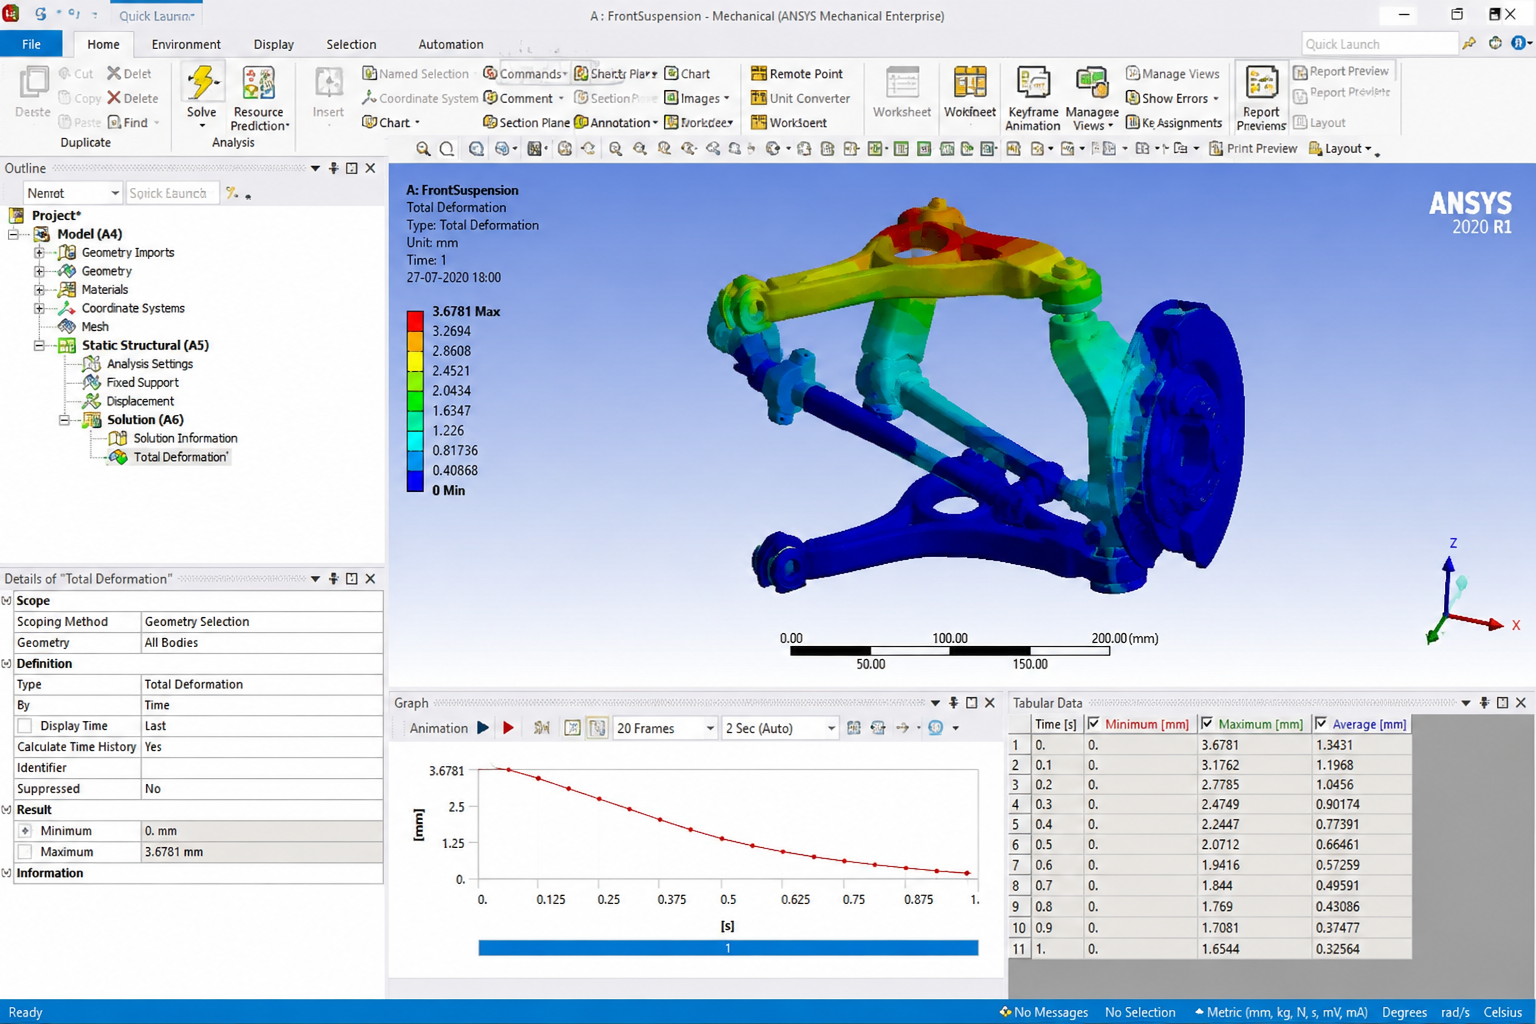Viewport: 1536px width, 1024px height.
Task: Open the Unit Converter
Action: tap(800, 98)
